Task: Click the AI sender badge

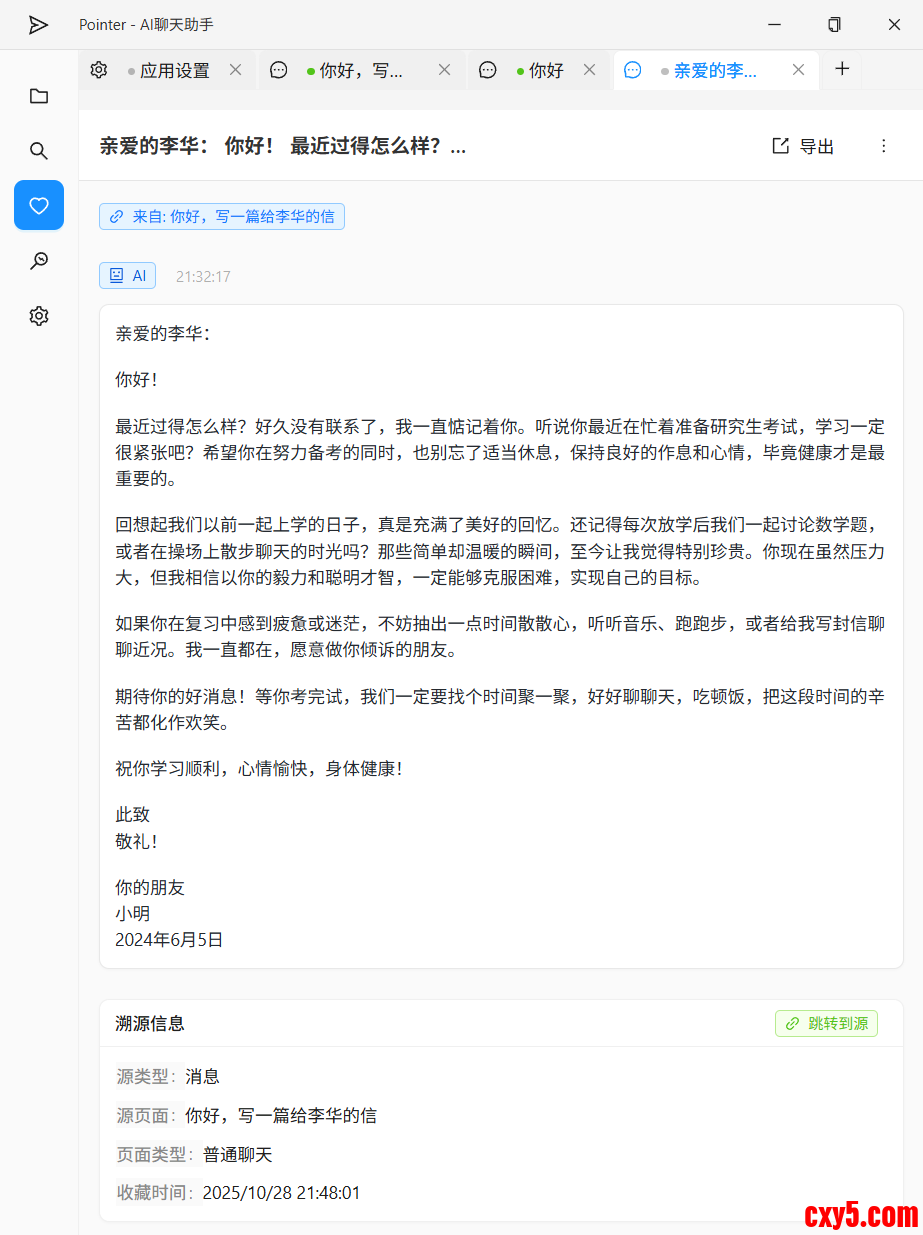Action: [x=127, y=275]
